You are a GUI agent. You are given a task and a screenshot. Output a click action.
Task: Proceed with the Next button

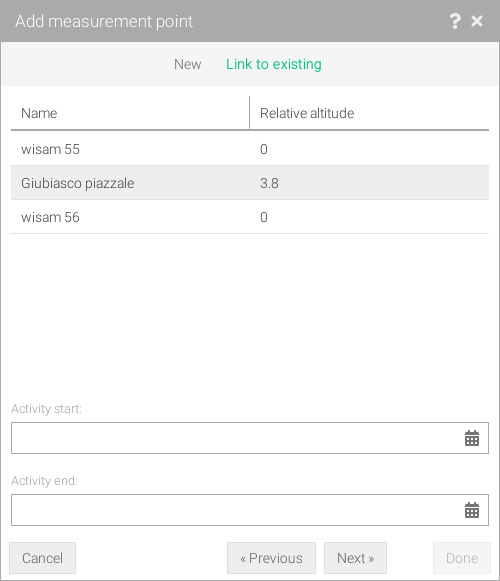355,558
